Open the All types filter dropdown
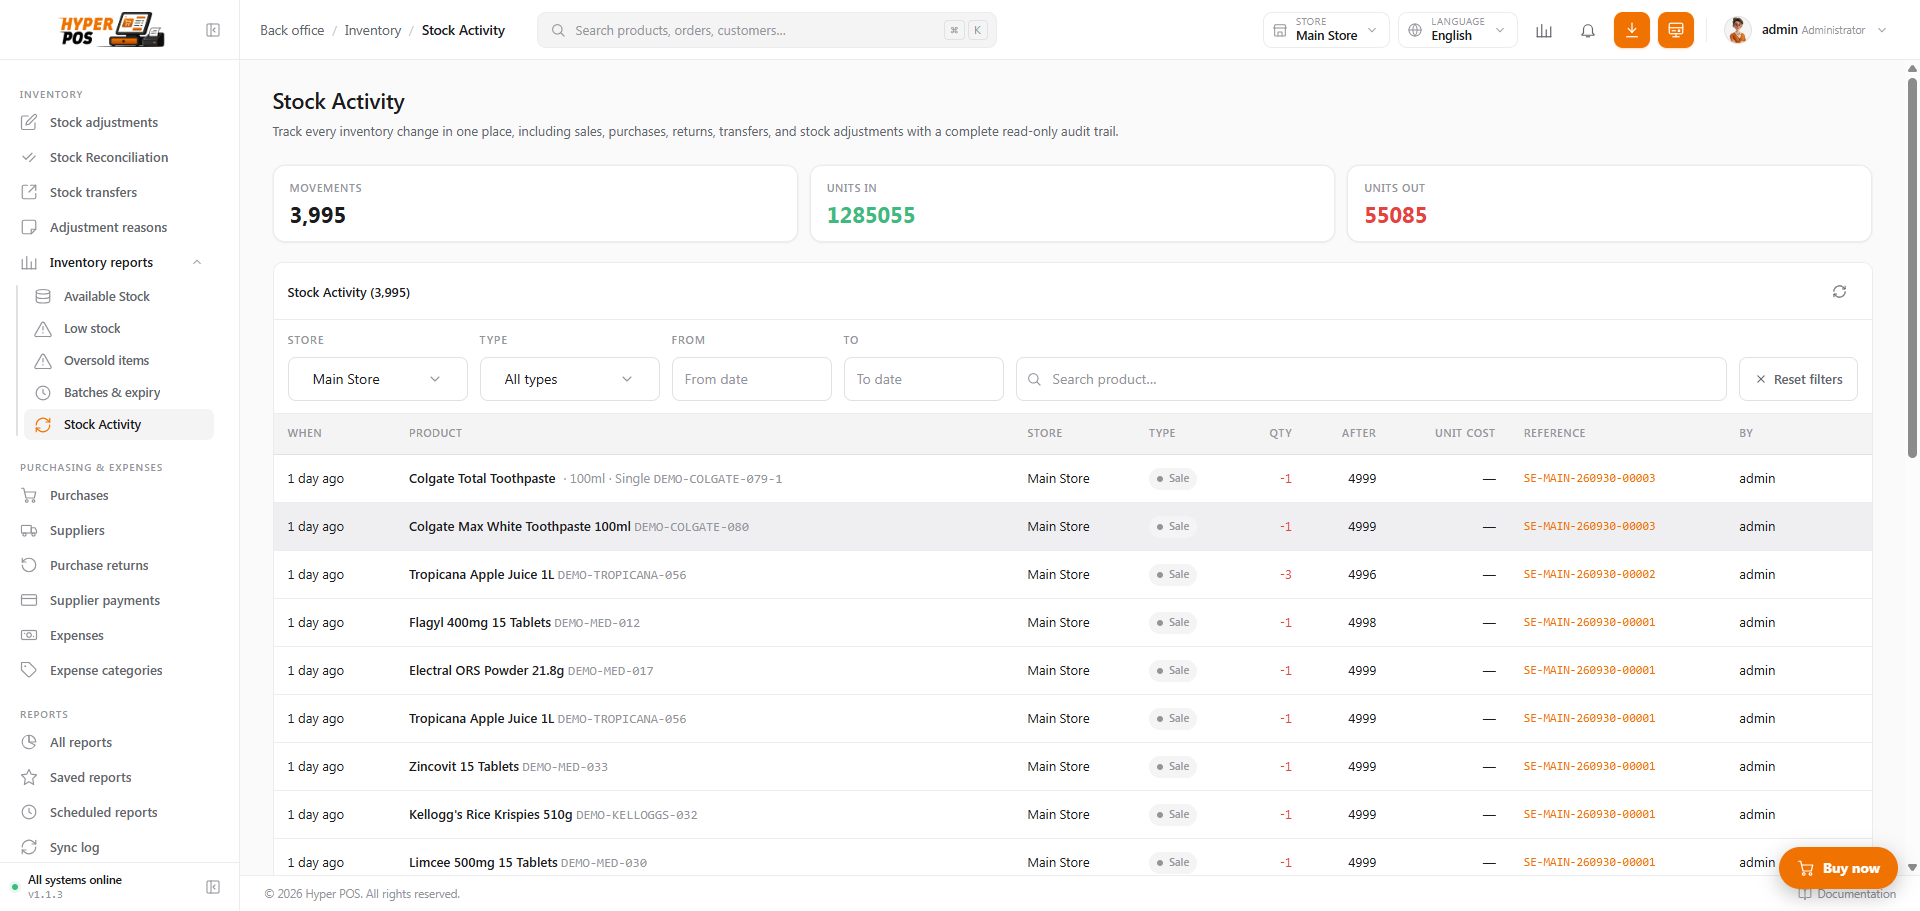 coord(570,379)
